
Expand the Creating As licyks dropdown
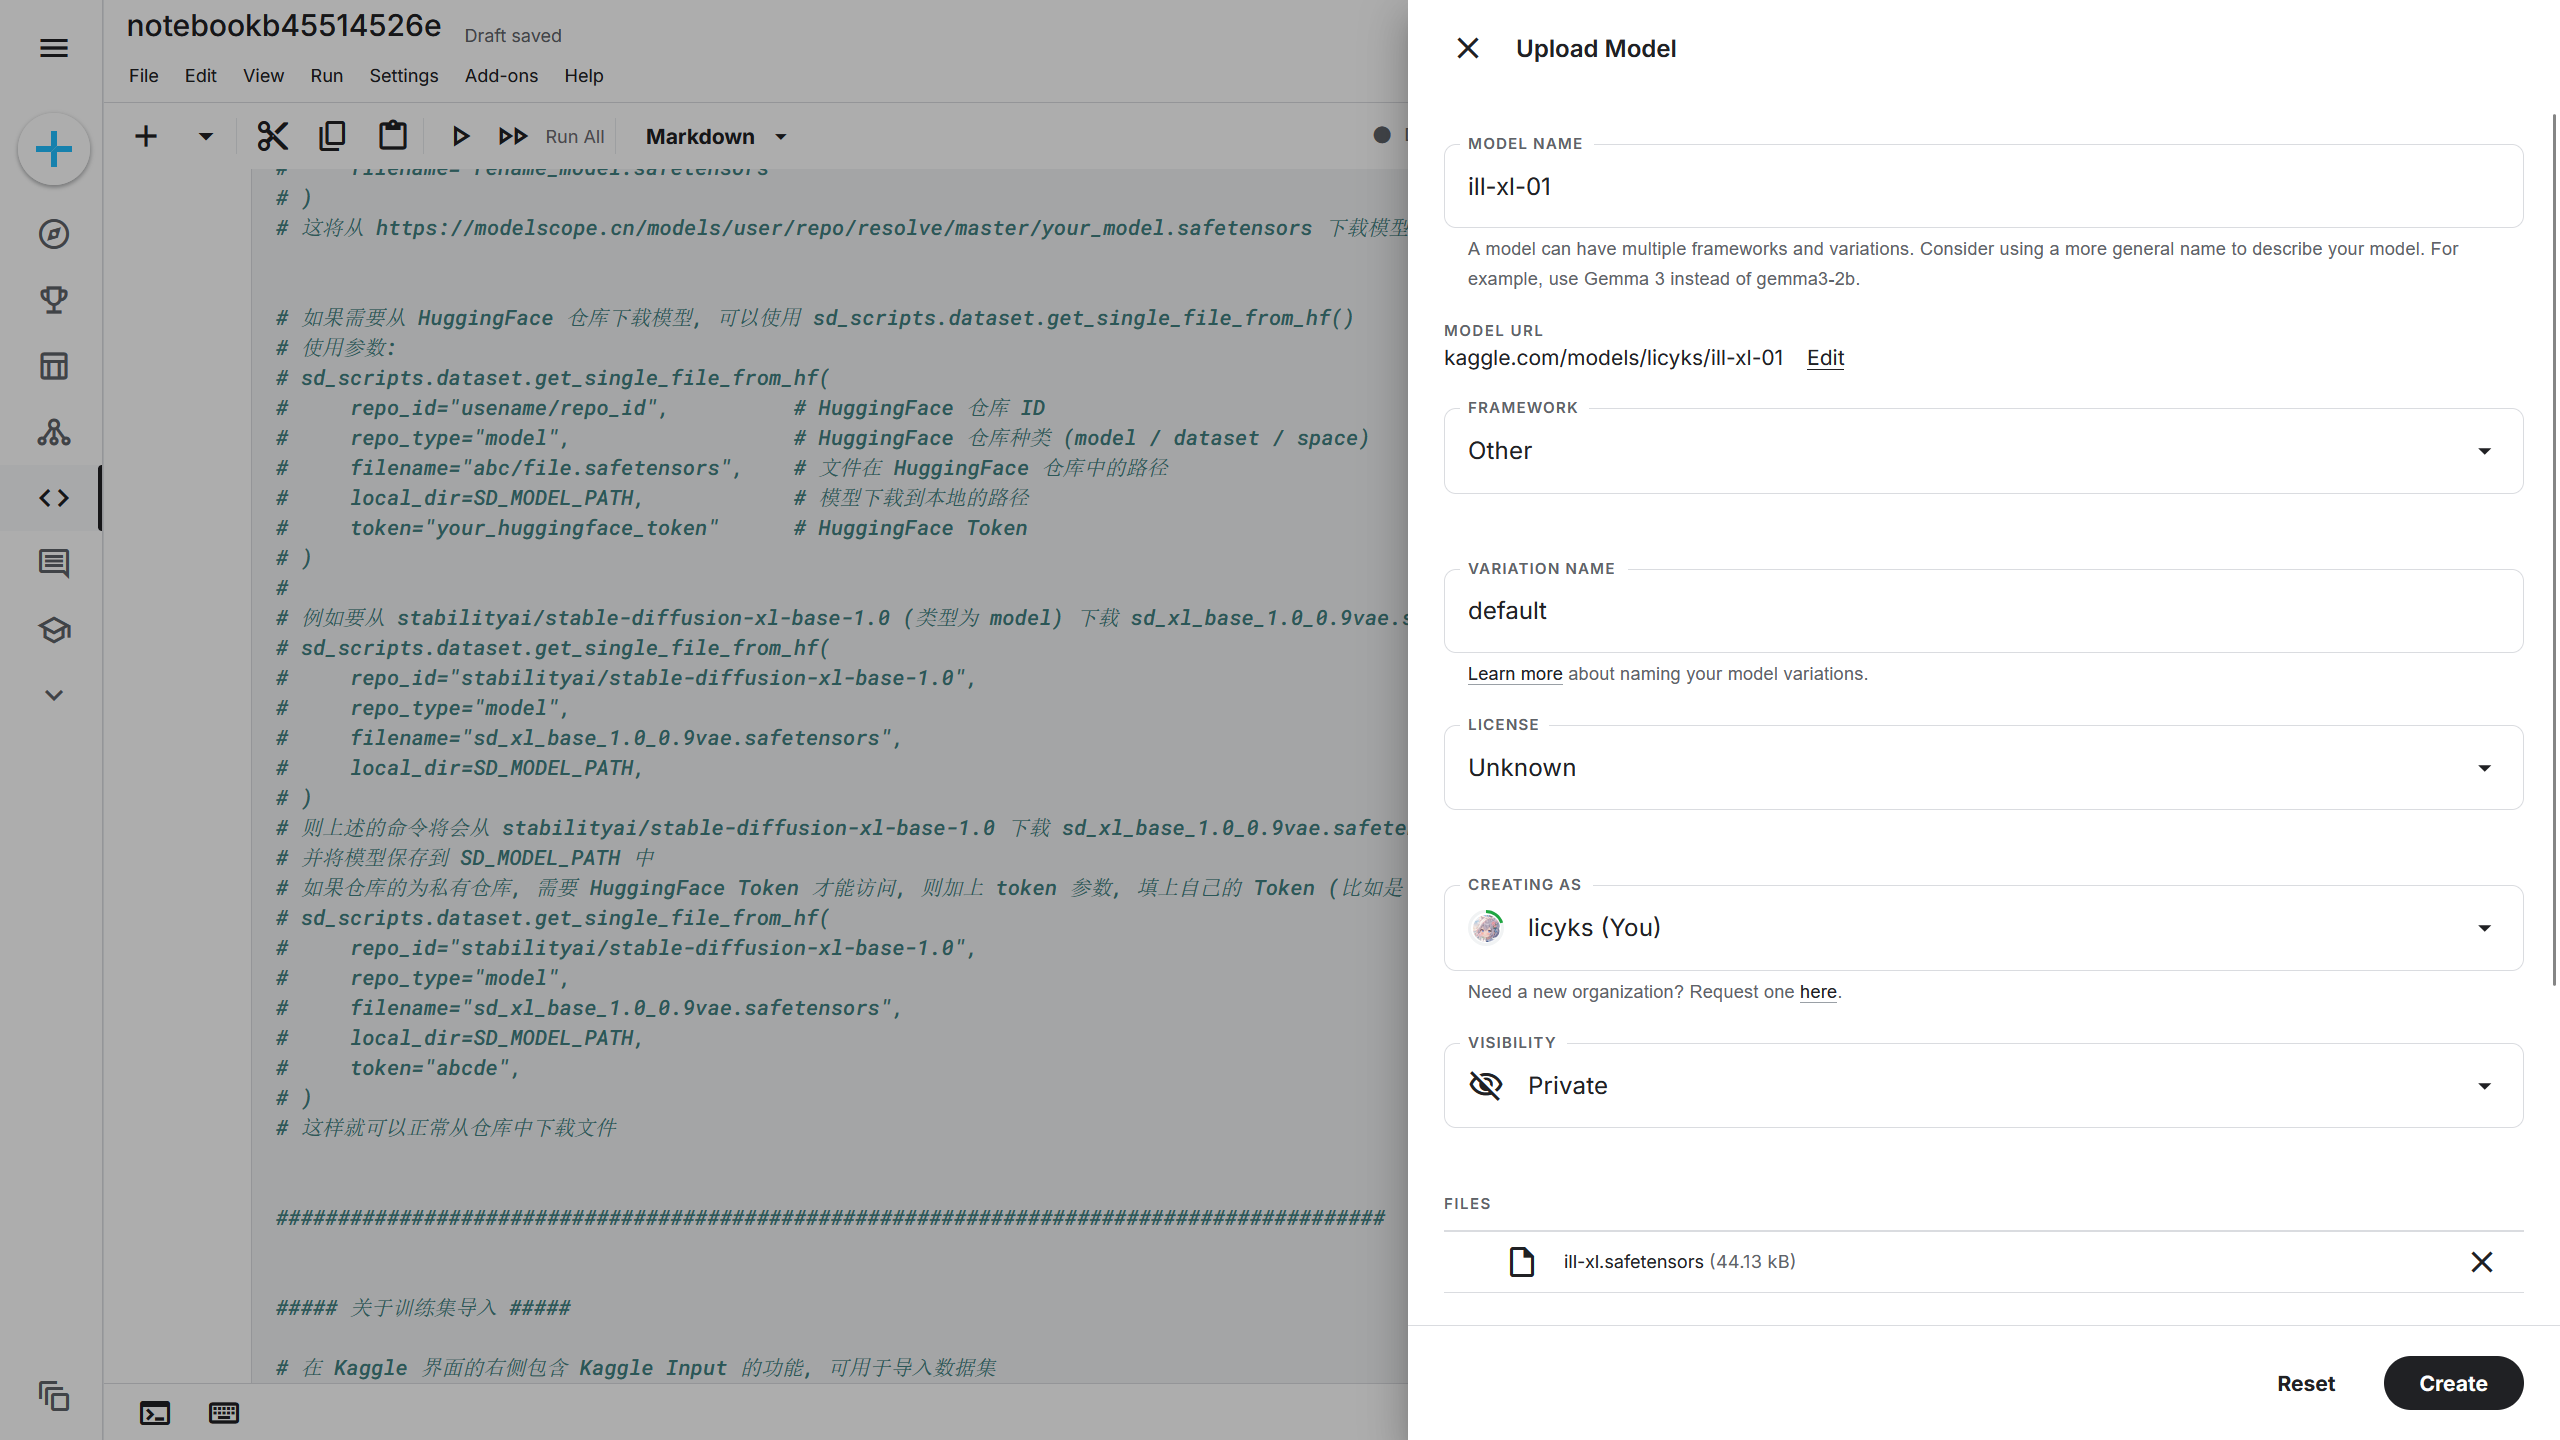[1983, 928]
